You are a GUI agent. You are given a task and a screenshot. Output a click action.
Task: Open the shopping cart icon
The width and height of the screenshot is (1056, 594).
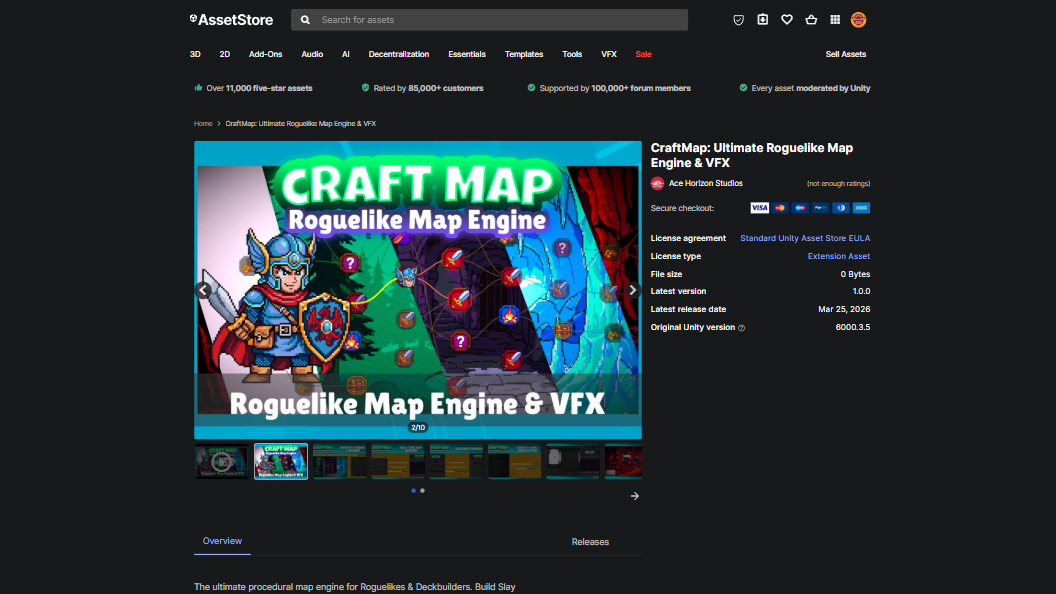click(x=811, y=19)
